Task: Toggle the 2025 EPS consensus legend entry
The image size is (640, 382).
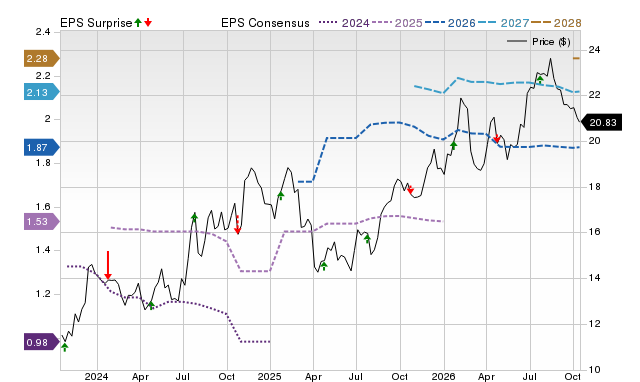Action: [x=397, y=23]
